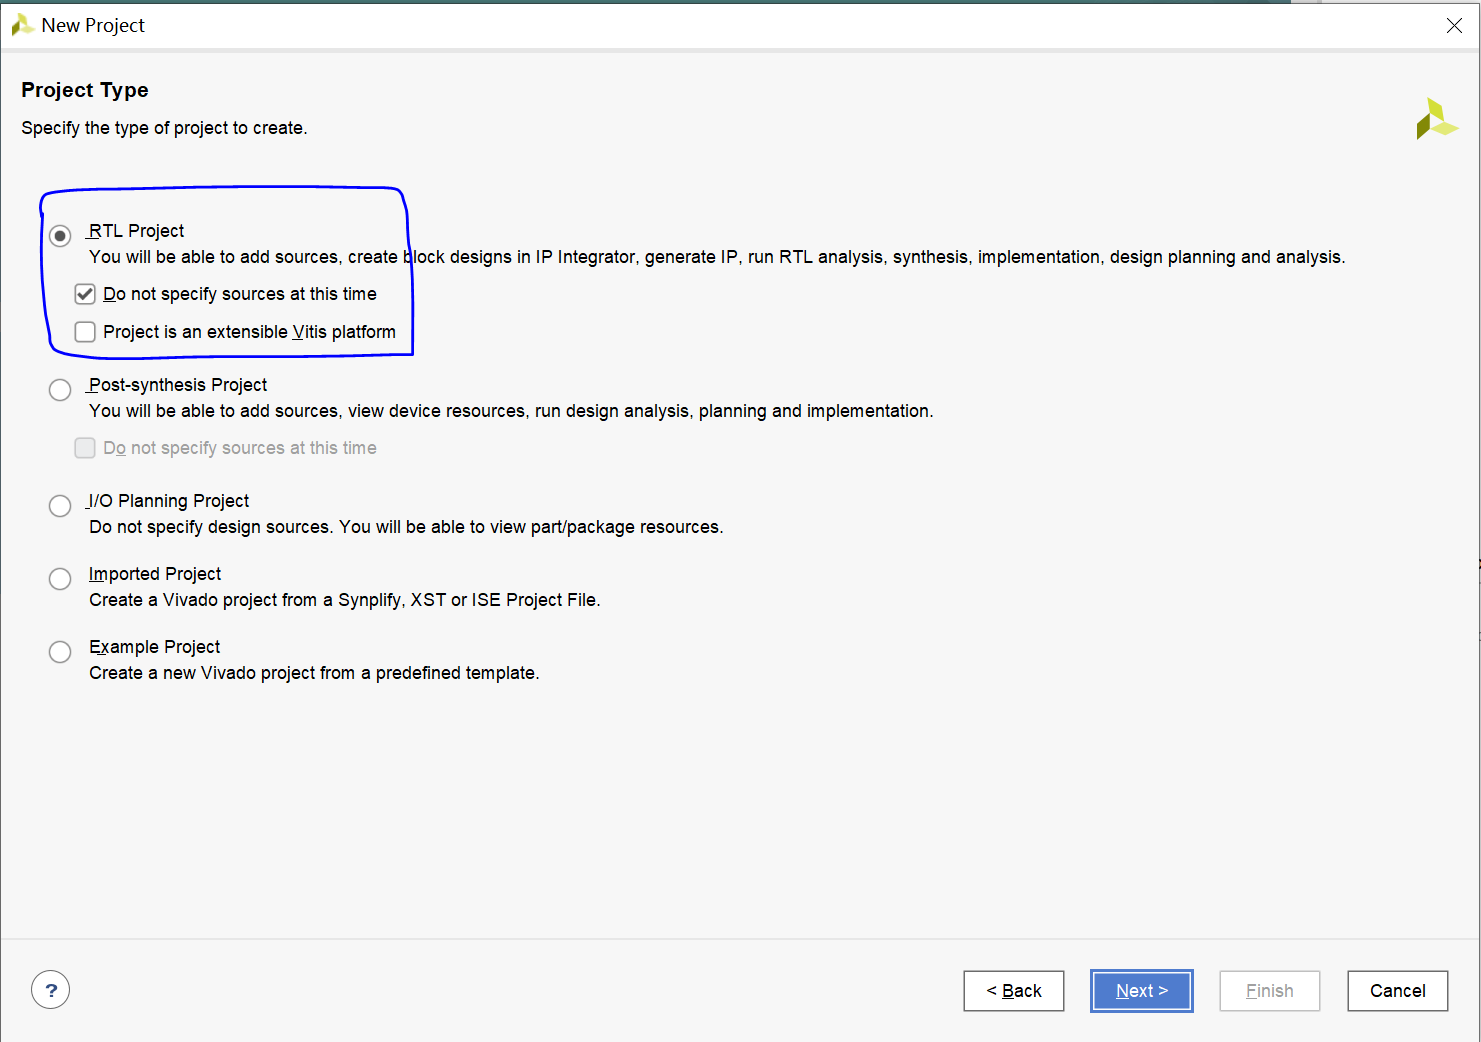1481x1042 pixels.
Task: Click the 'Example Project' label text
Action: (155, 647)
